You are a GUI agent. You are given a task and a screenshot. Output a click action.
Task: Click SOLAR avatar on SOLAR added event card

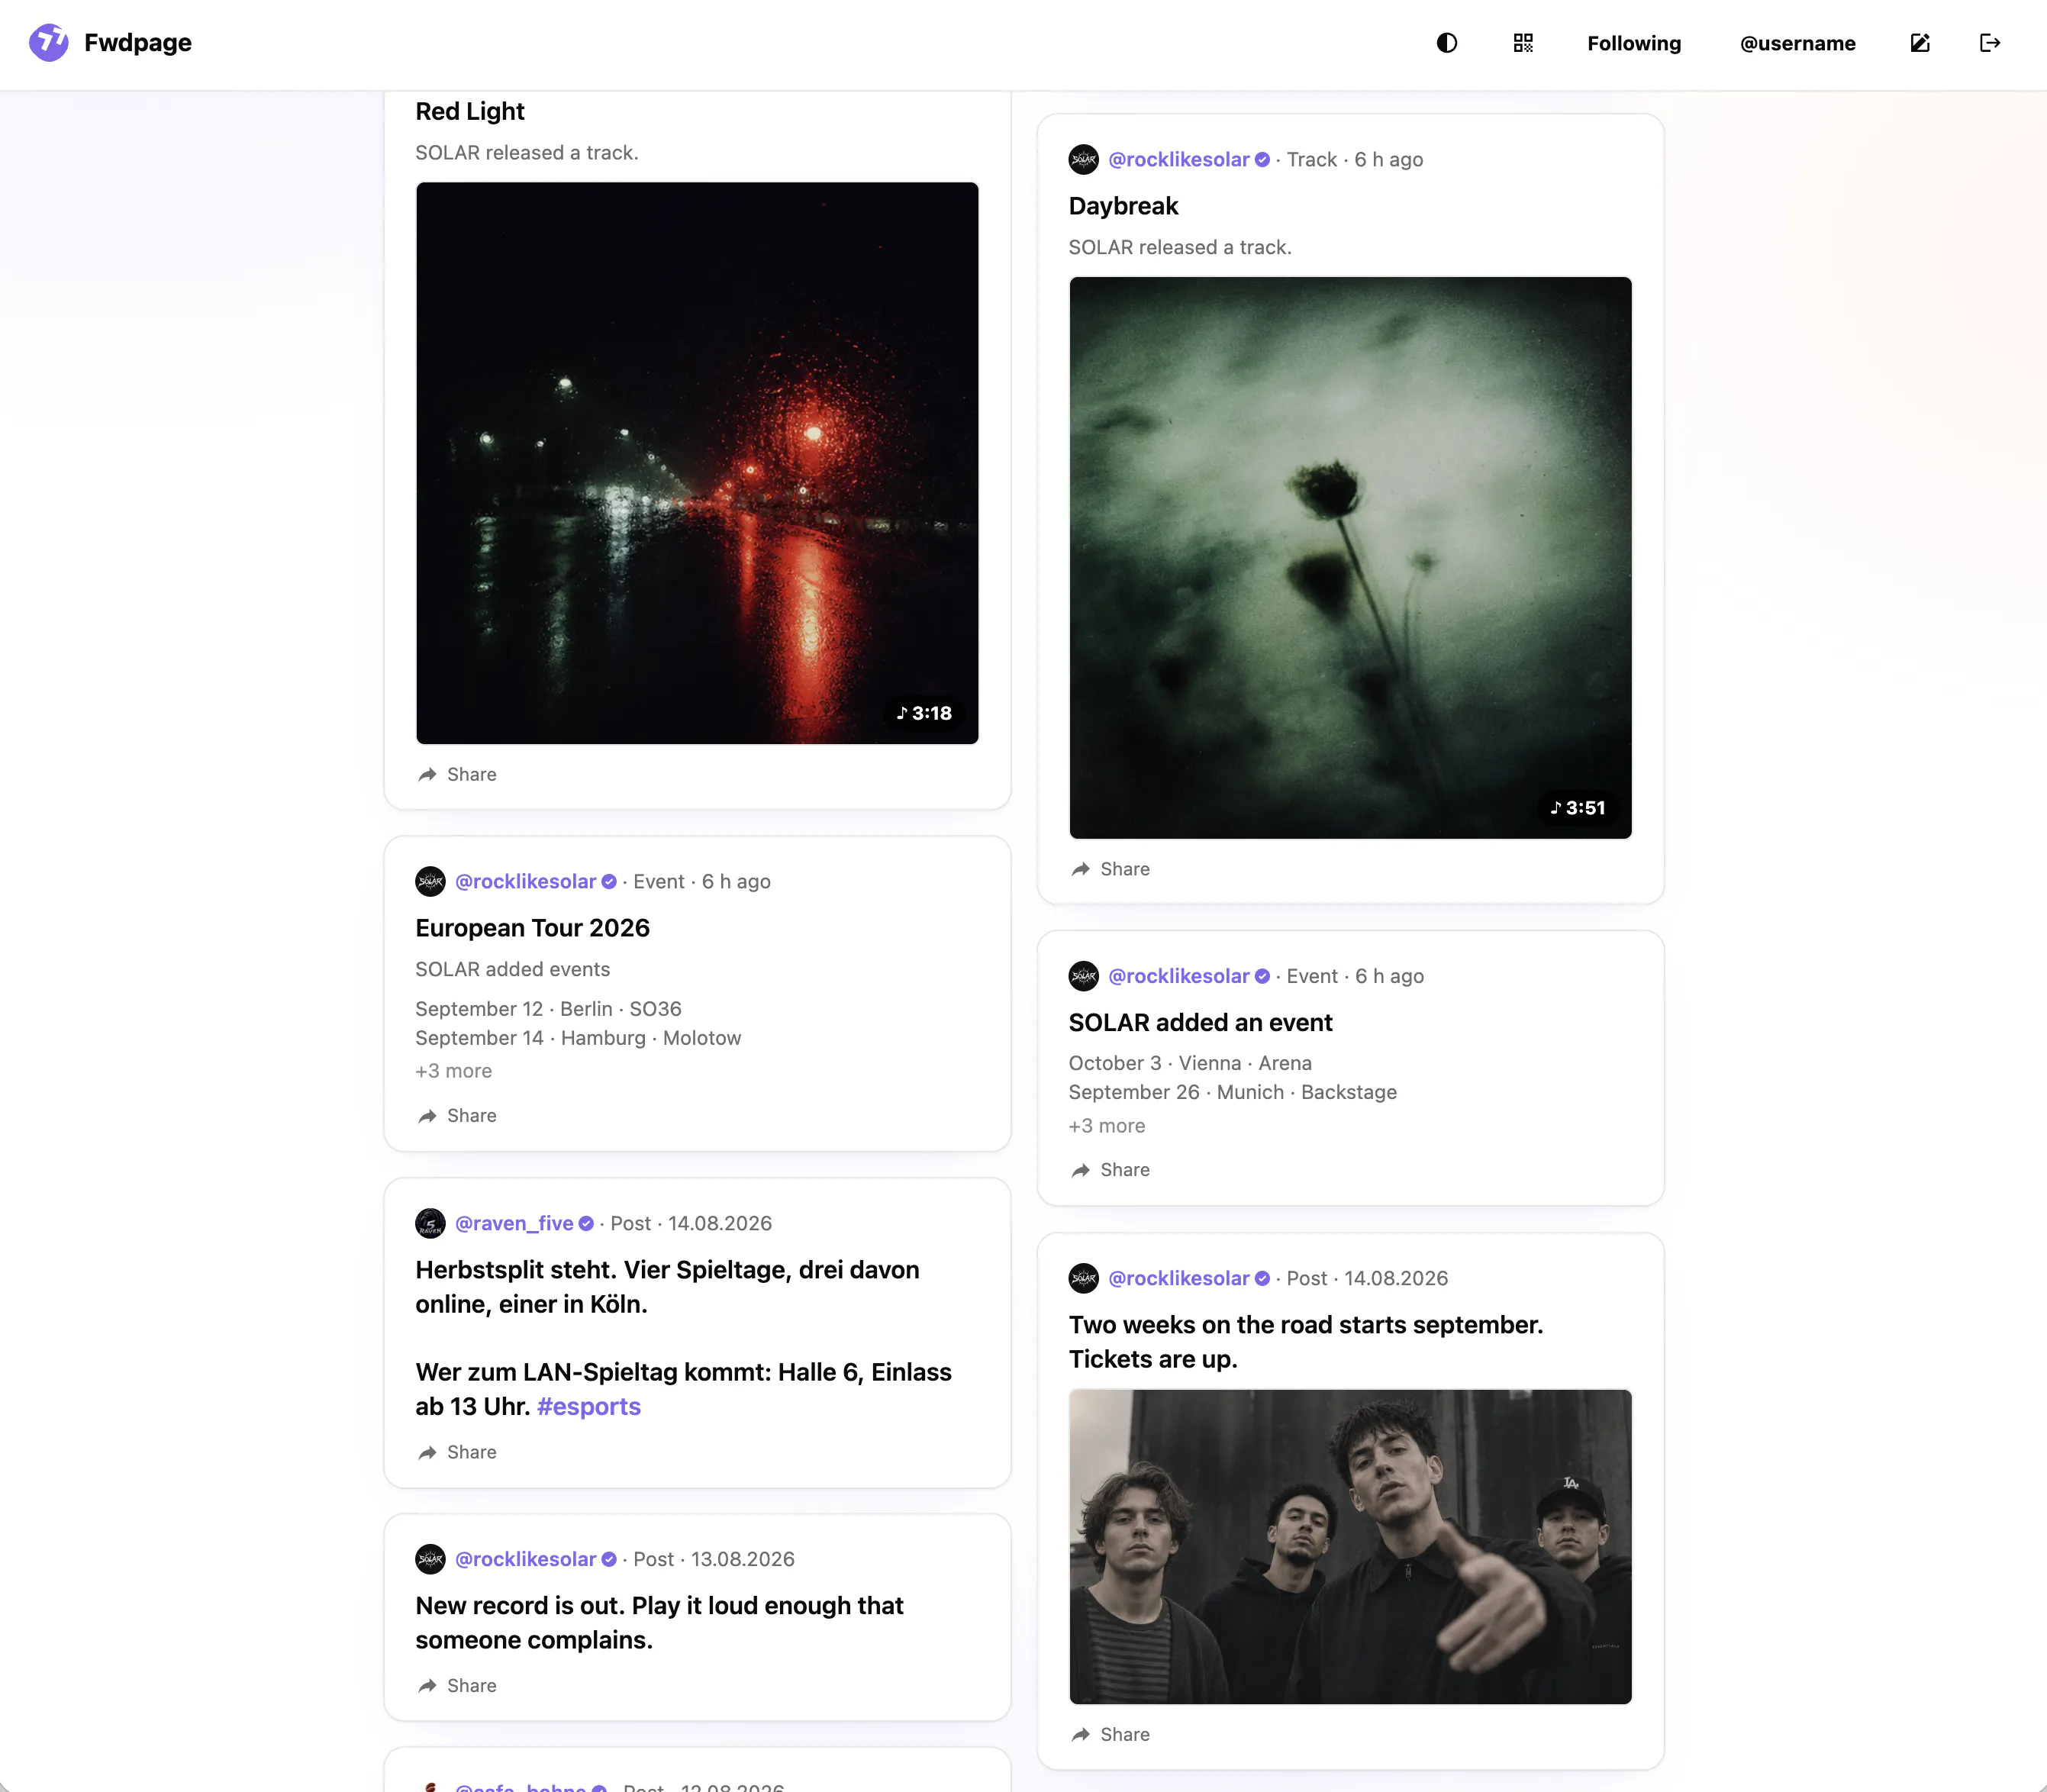coord(1084,976)
